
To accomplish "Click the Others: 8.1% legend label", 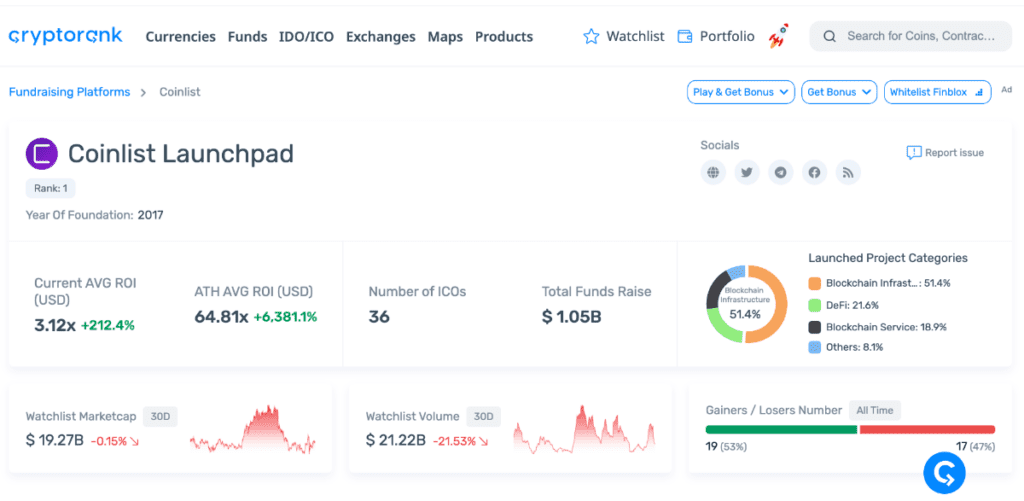I will coord(854,347).
